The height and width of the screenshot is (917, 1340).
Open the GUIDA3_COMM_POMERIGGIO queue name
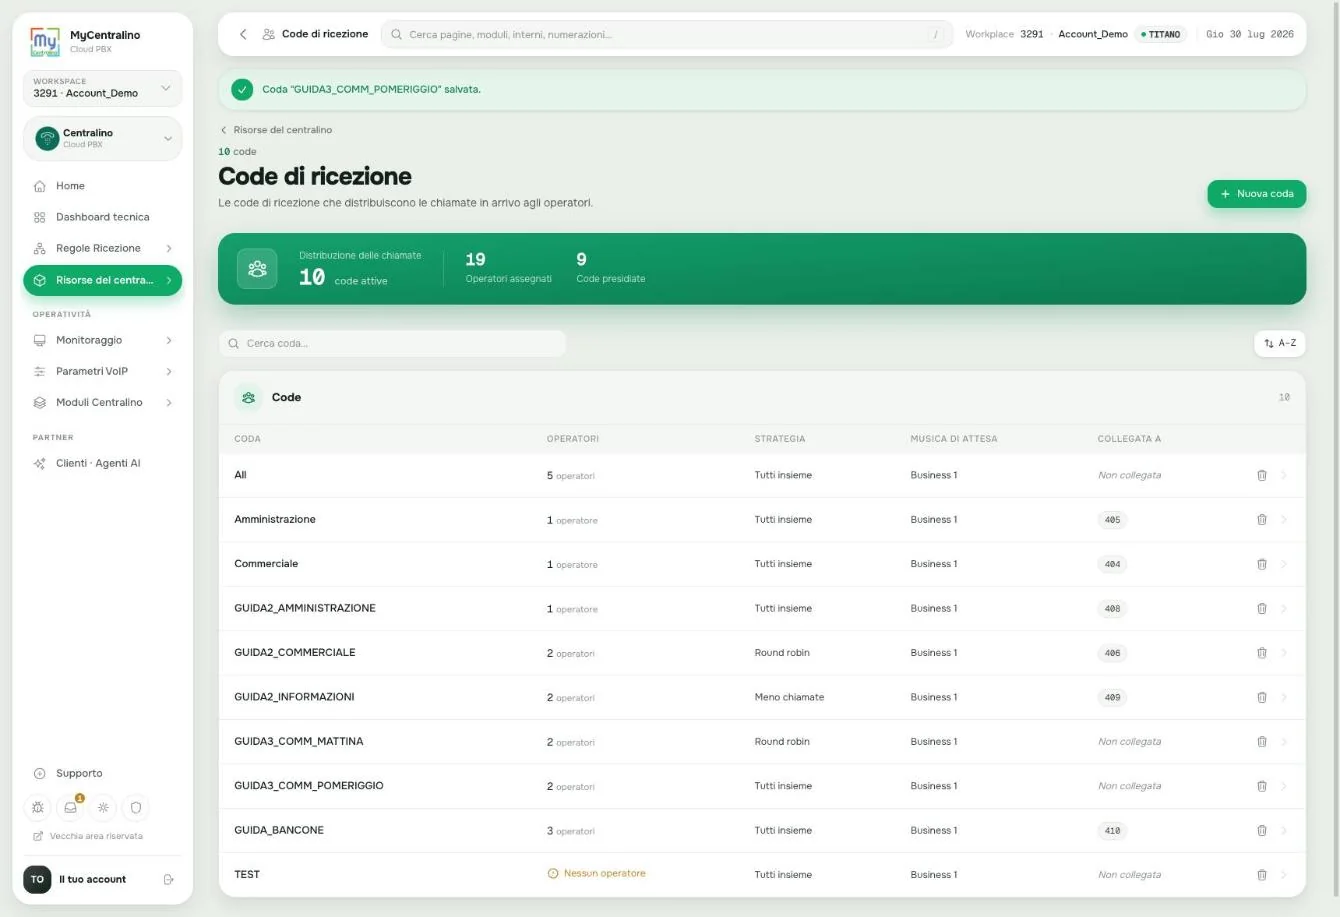309,786
